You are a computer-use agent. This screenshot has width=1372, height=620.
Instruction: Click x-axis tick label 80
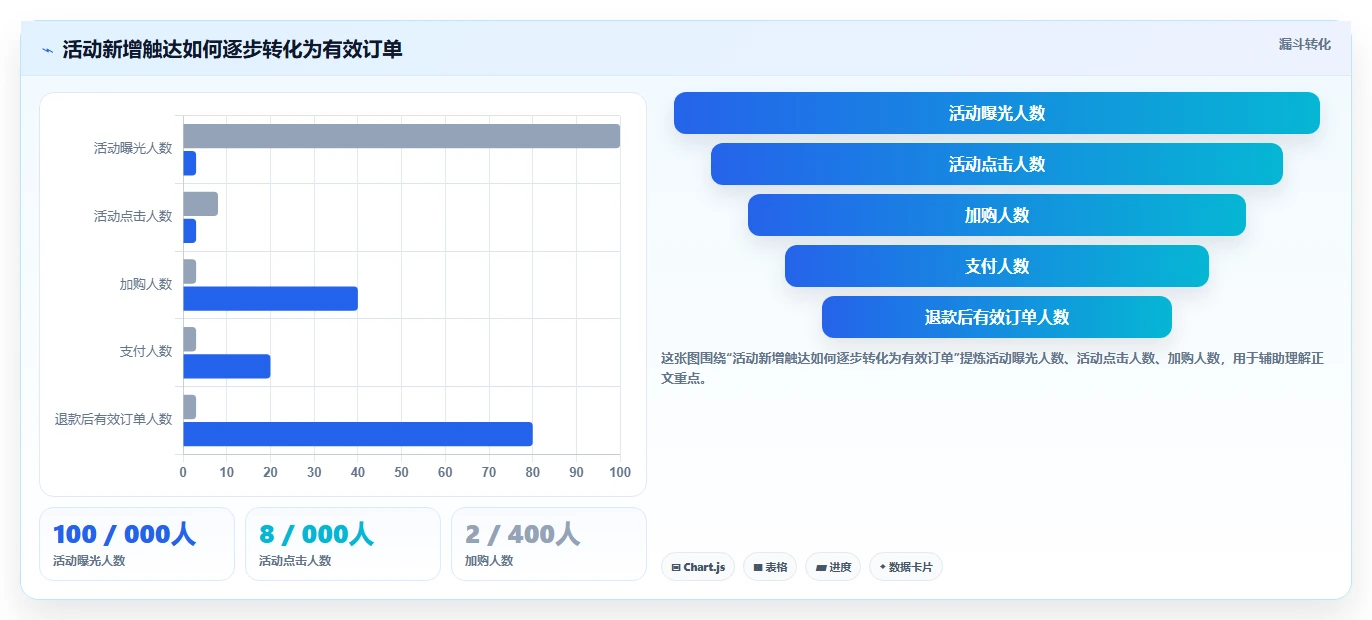(533, 472)
